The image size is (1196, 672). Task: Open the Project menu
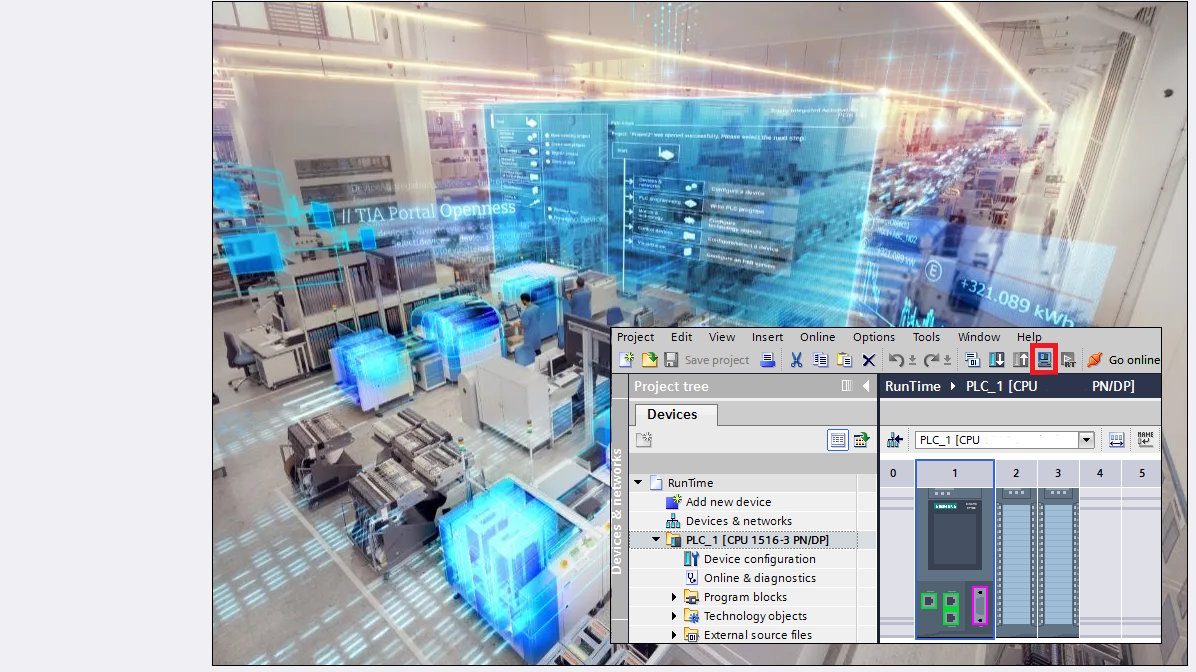point(635,337)
